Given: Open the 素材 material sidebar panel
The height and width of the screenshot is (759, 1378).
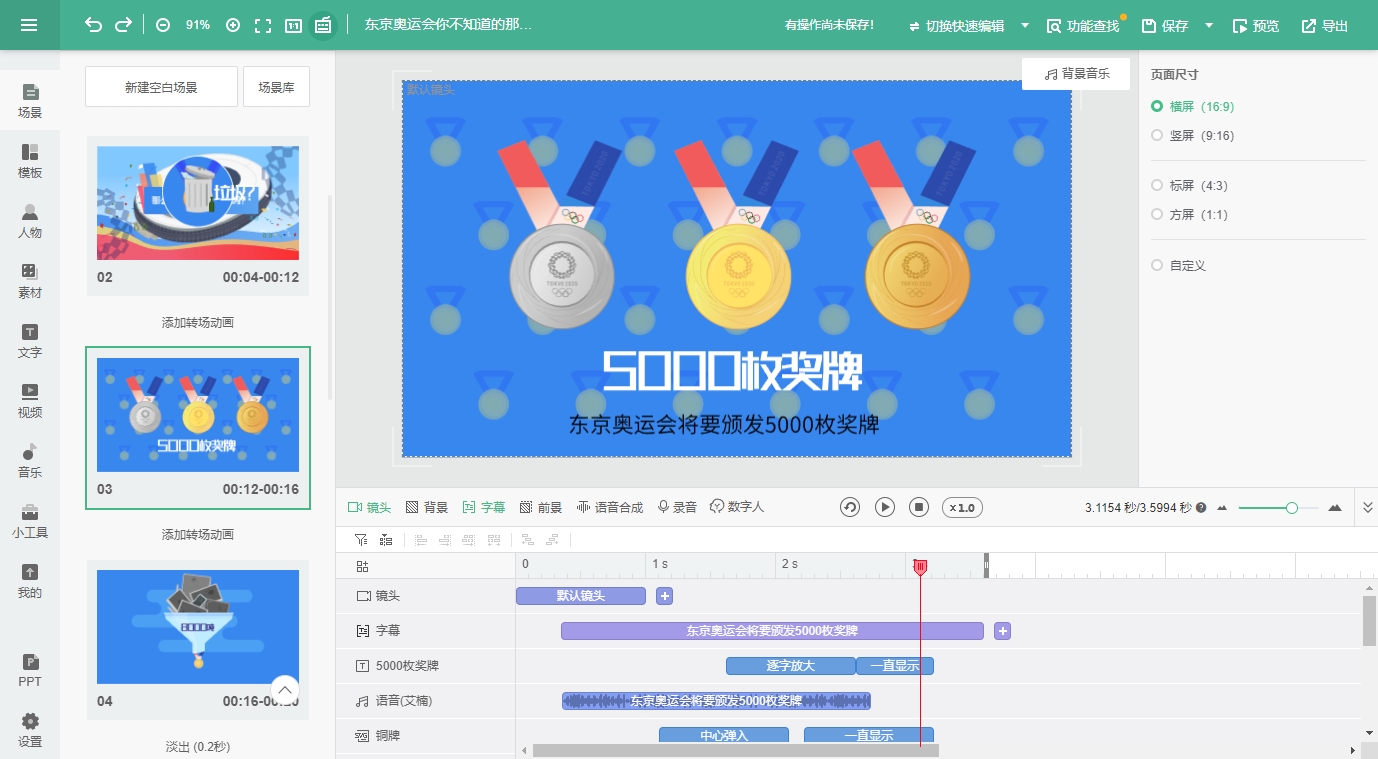Looking at the screenshot, I should click(30, 281).
